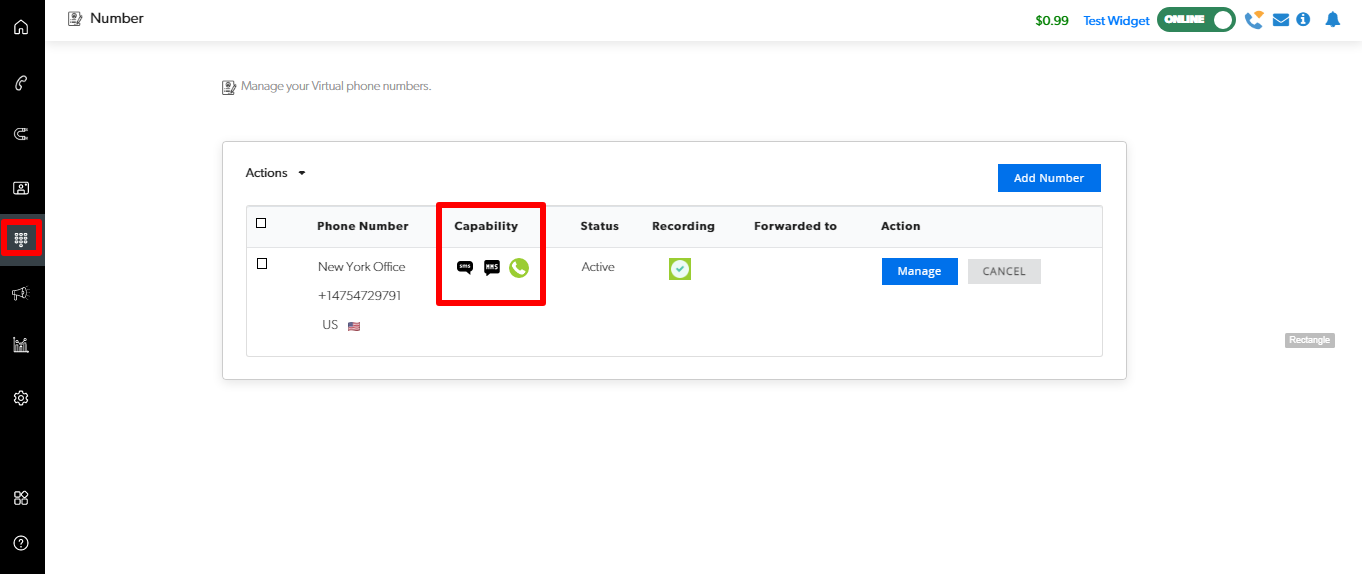Open the Test Widget link

[1116, 21]
